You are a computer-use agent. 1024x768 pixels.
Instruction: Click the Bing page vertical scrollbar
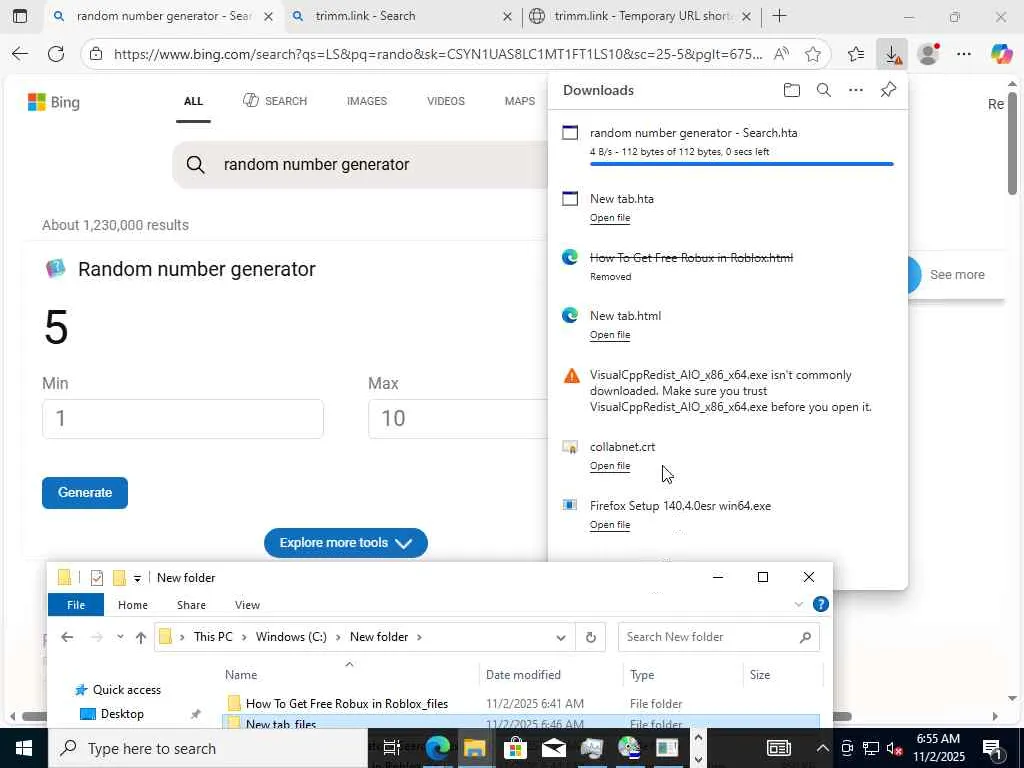1012,143
